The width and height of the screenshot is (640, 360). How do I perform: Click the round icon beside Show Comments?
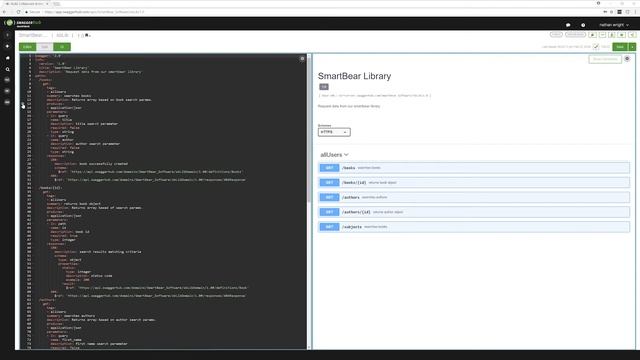tap(627, 59)
